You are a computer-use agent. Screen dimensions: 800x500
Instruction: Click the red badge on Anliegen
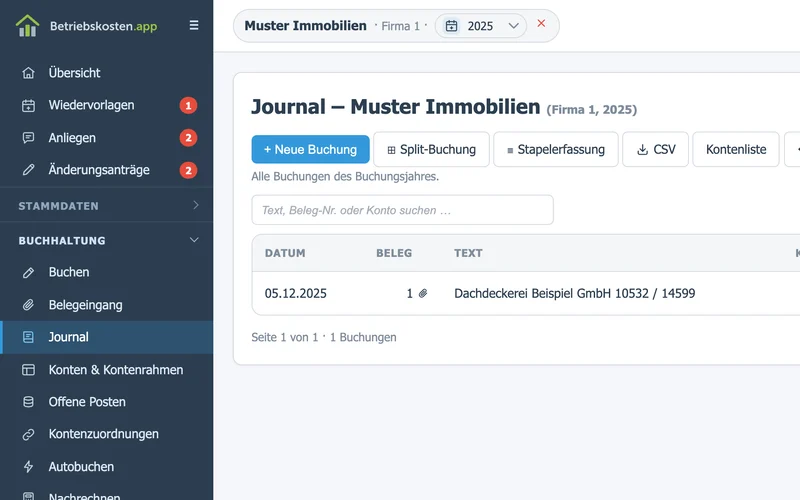pyautogui.click(x=188, y=138)
